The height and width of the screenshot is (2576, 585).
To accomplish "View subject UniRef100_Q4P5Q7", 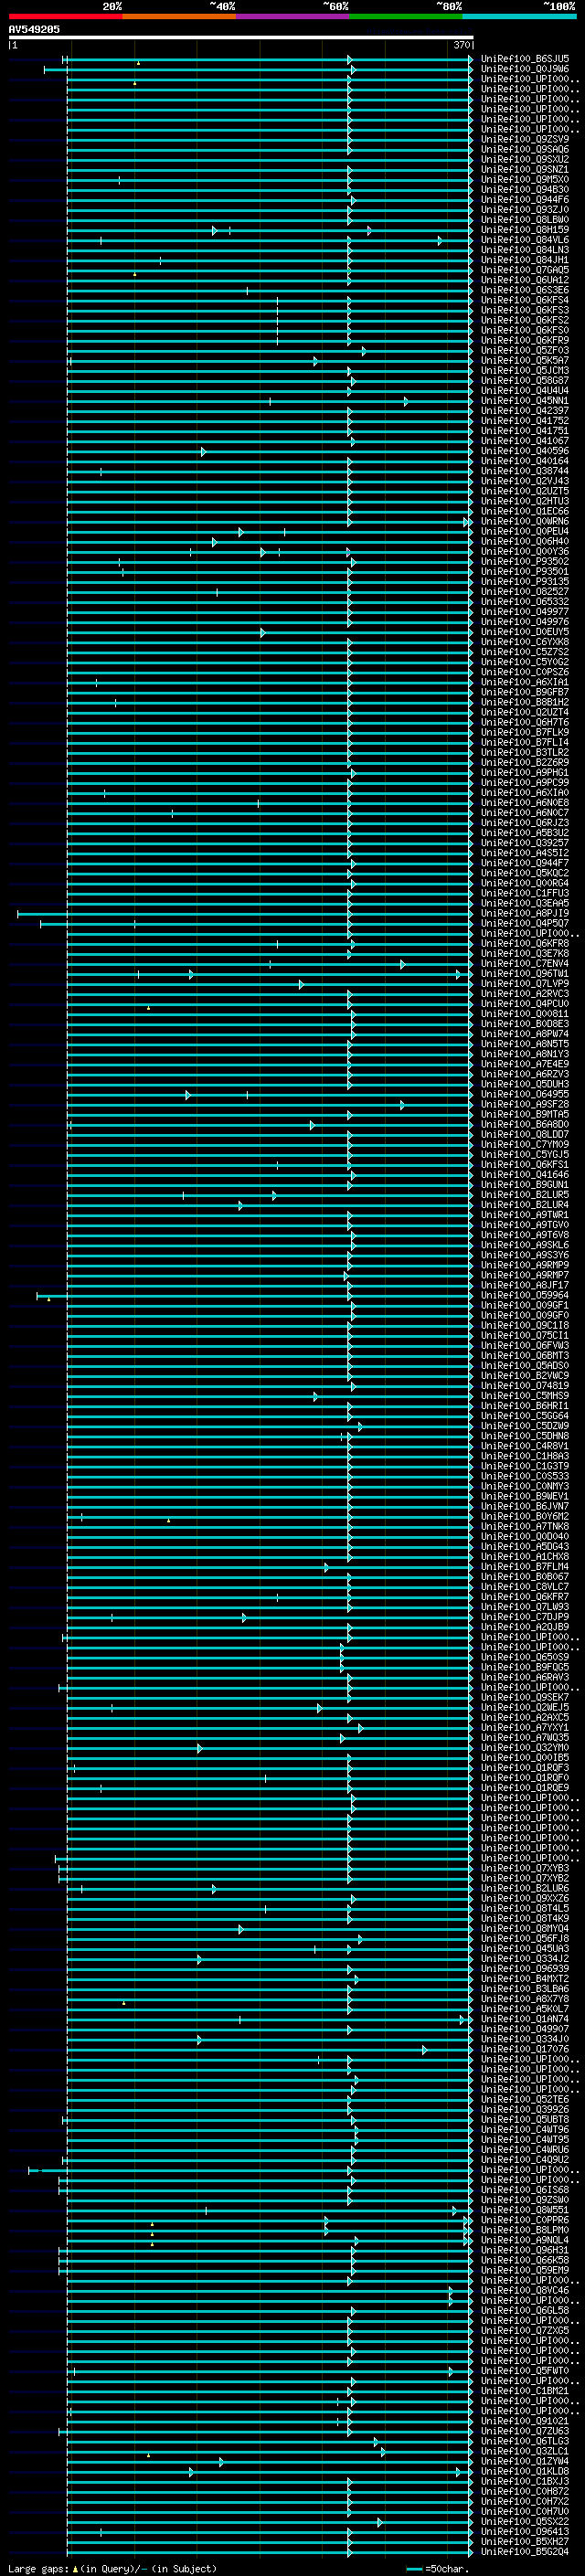I will [x=525, y=923].
